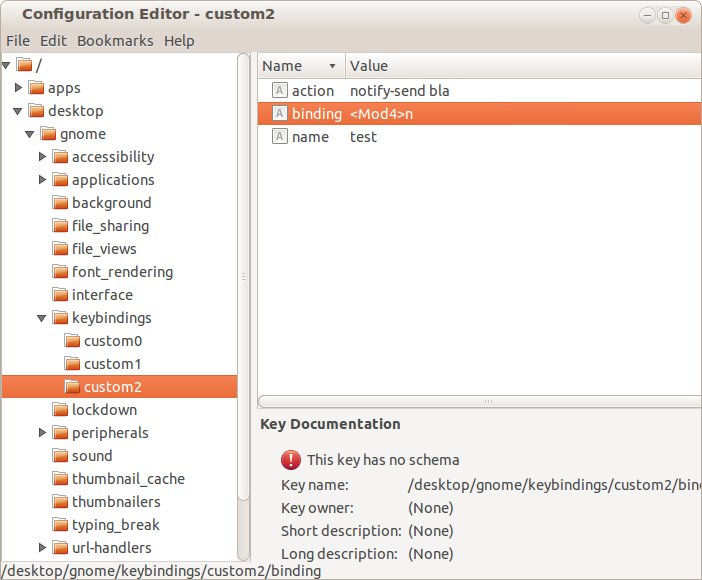The height and width of the screenshot is (580, 702).
Task: Click the applications folder icon
Action: pyautogui.click(x=60, y=180)
